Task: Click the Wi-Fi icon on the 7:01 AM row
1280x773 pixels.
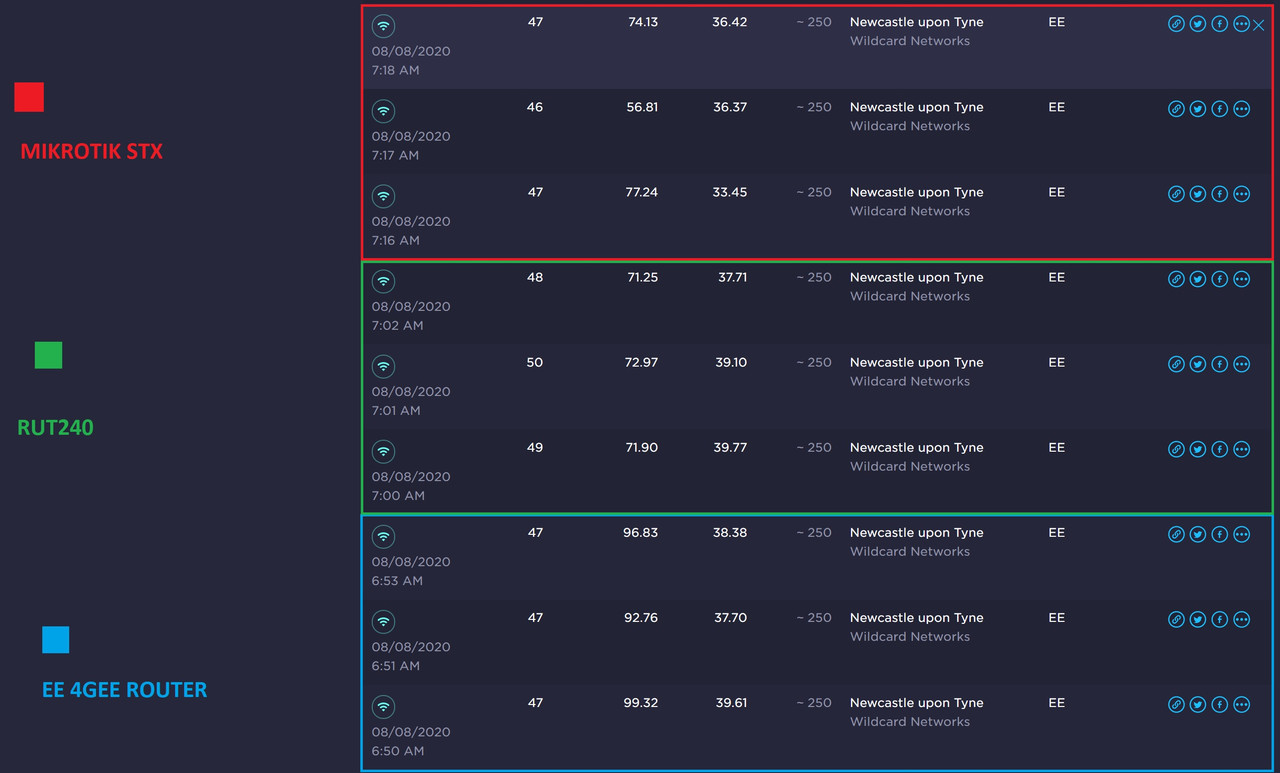Action: pos(383,366)
